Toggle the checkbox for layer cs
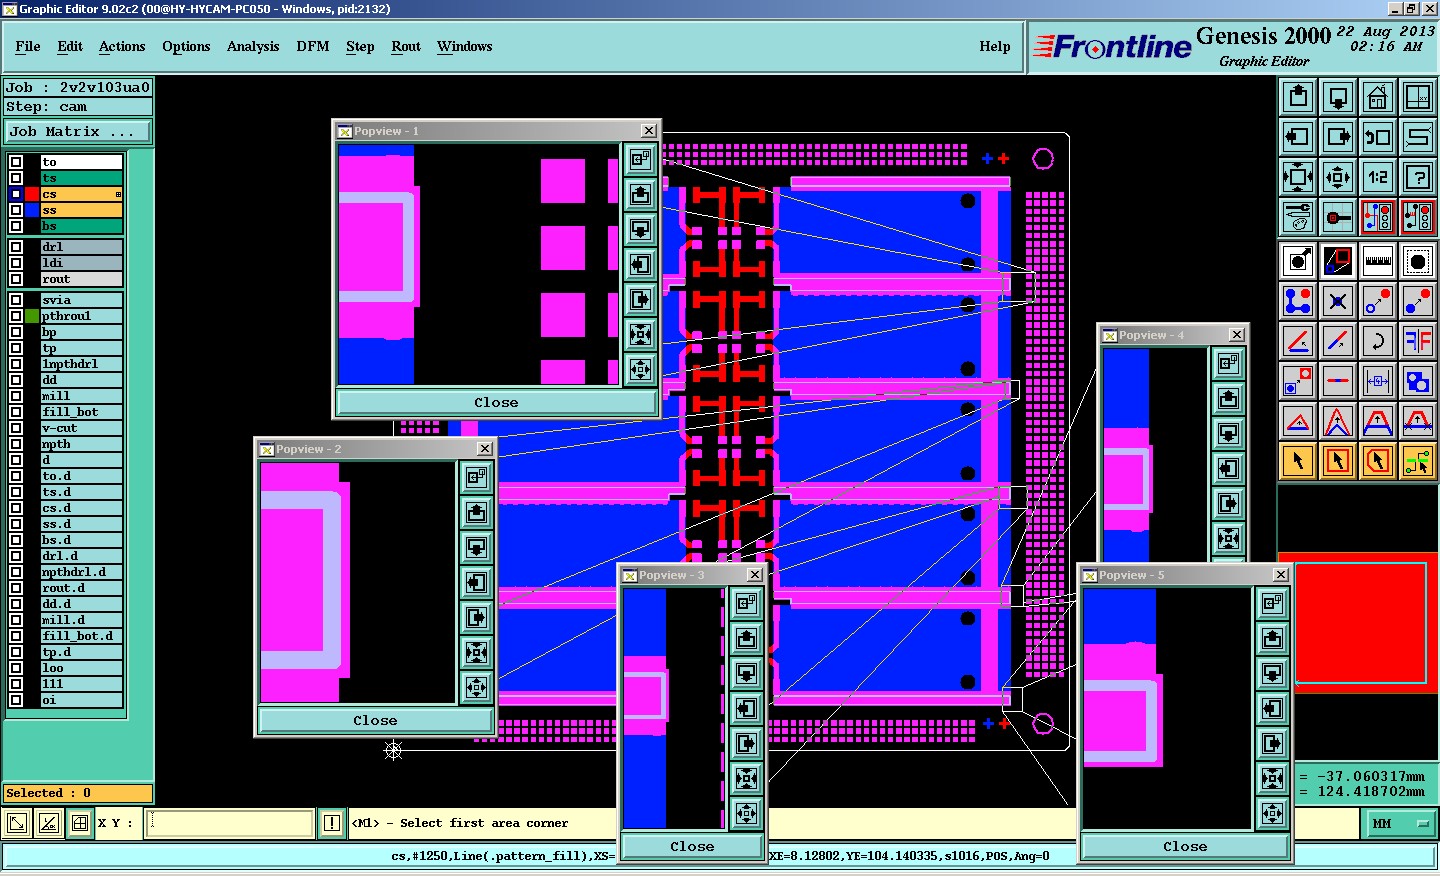The width and height of the screenshot is (1440, 876). coord(16,194)
